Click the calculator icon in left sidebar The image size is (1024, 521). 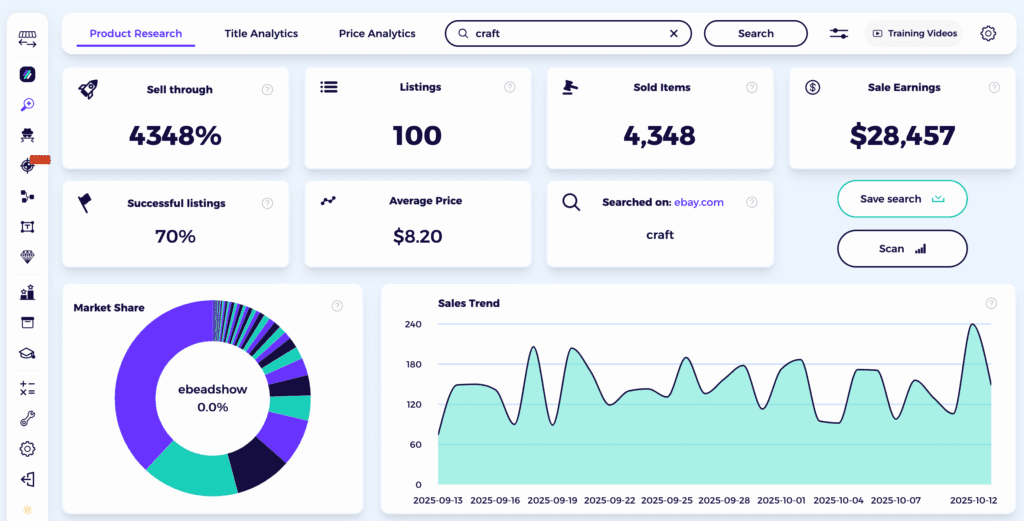27,386
